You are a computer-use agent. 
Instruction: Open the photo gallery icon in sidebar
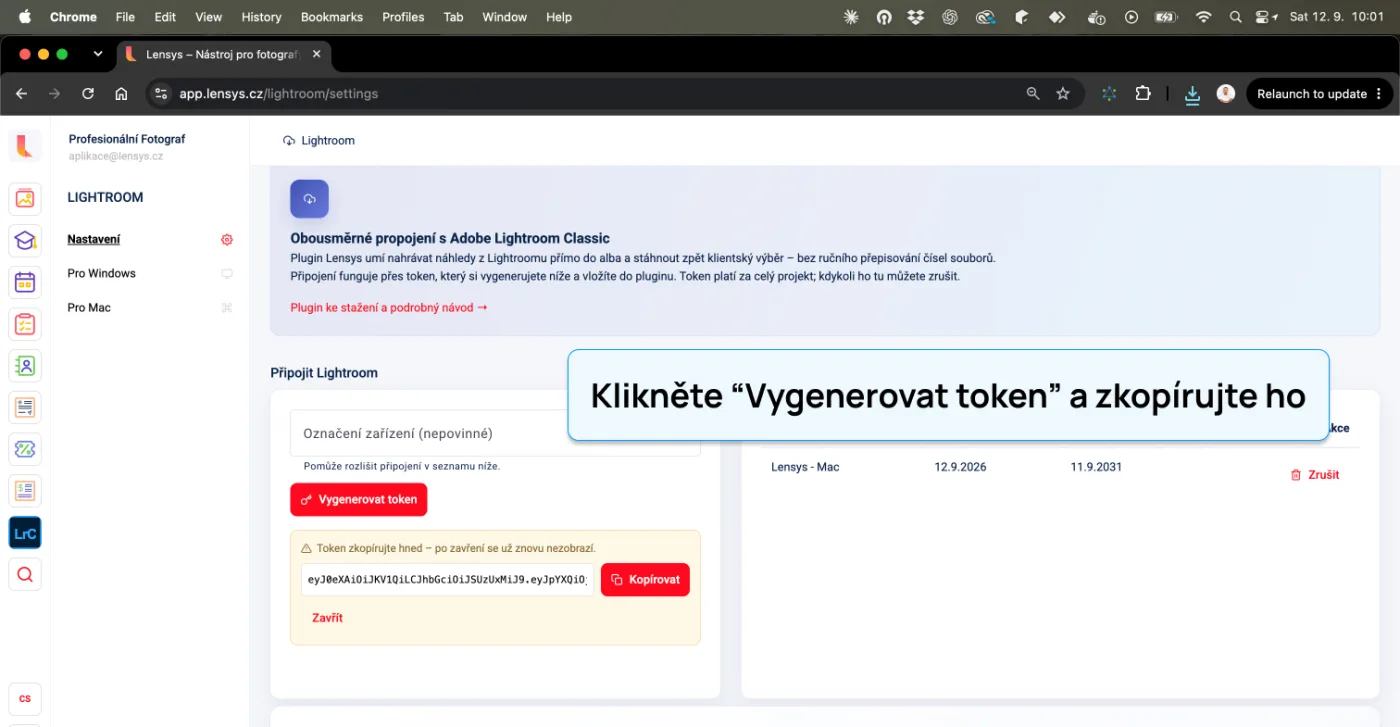point(25,198)
